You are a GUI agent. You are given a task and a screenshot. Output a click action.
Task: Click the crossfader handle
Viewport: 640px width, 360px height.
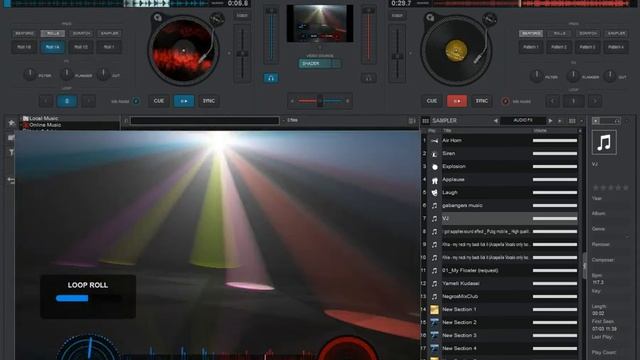click(x=320, y=101)
